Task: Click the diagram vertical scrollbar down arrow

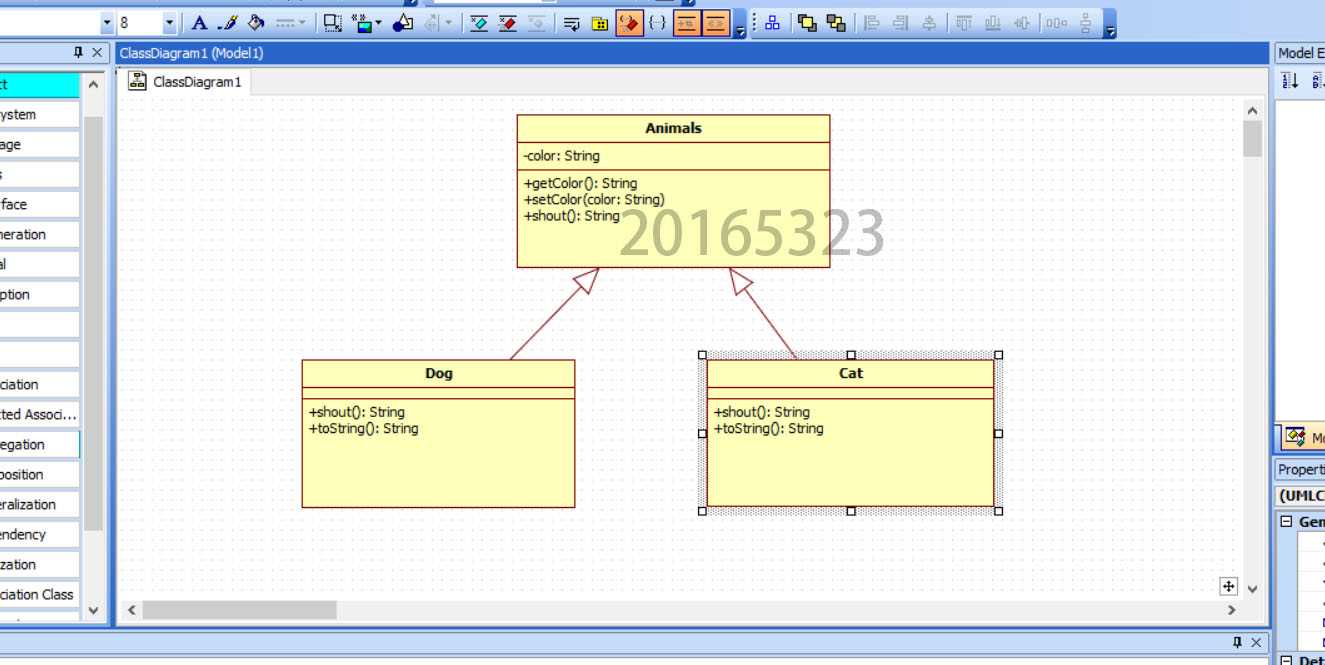Action: tap(1252, 589)
